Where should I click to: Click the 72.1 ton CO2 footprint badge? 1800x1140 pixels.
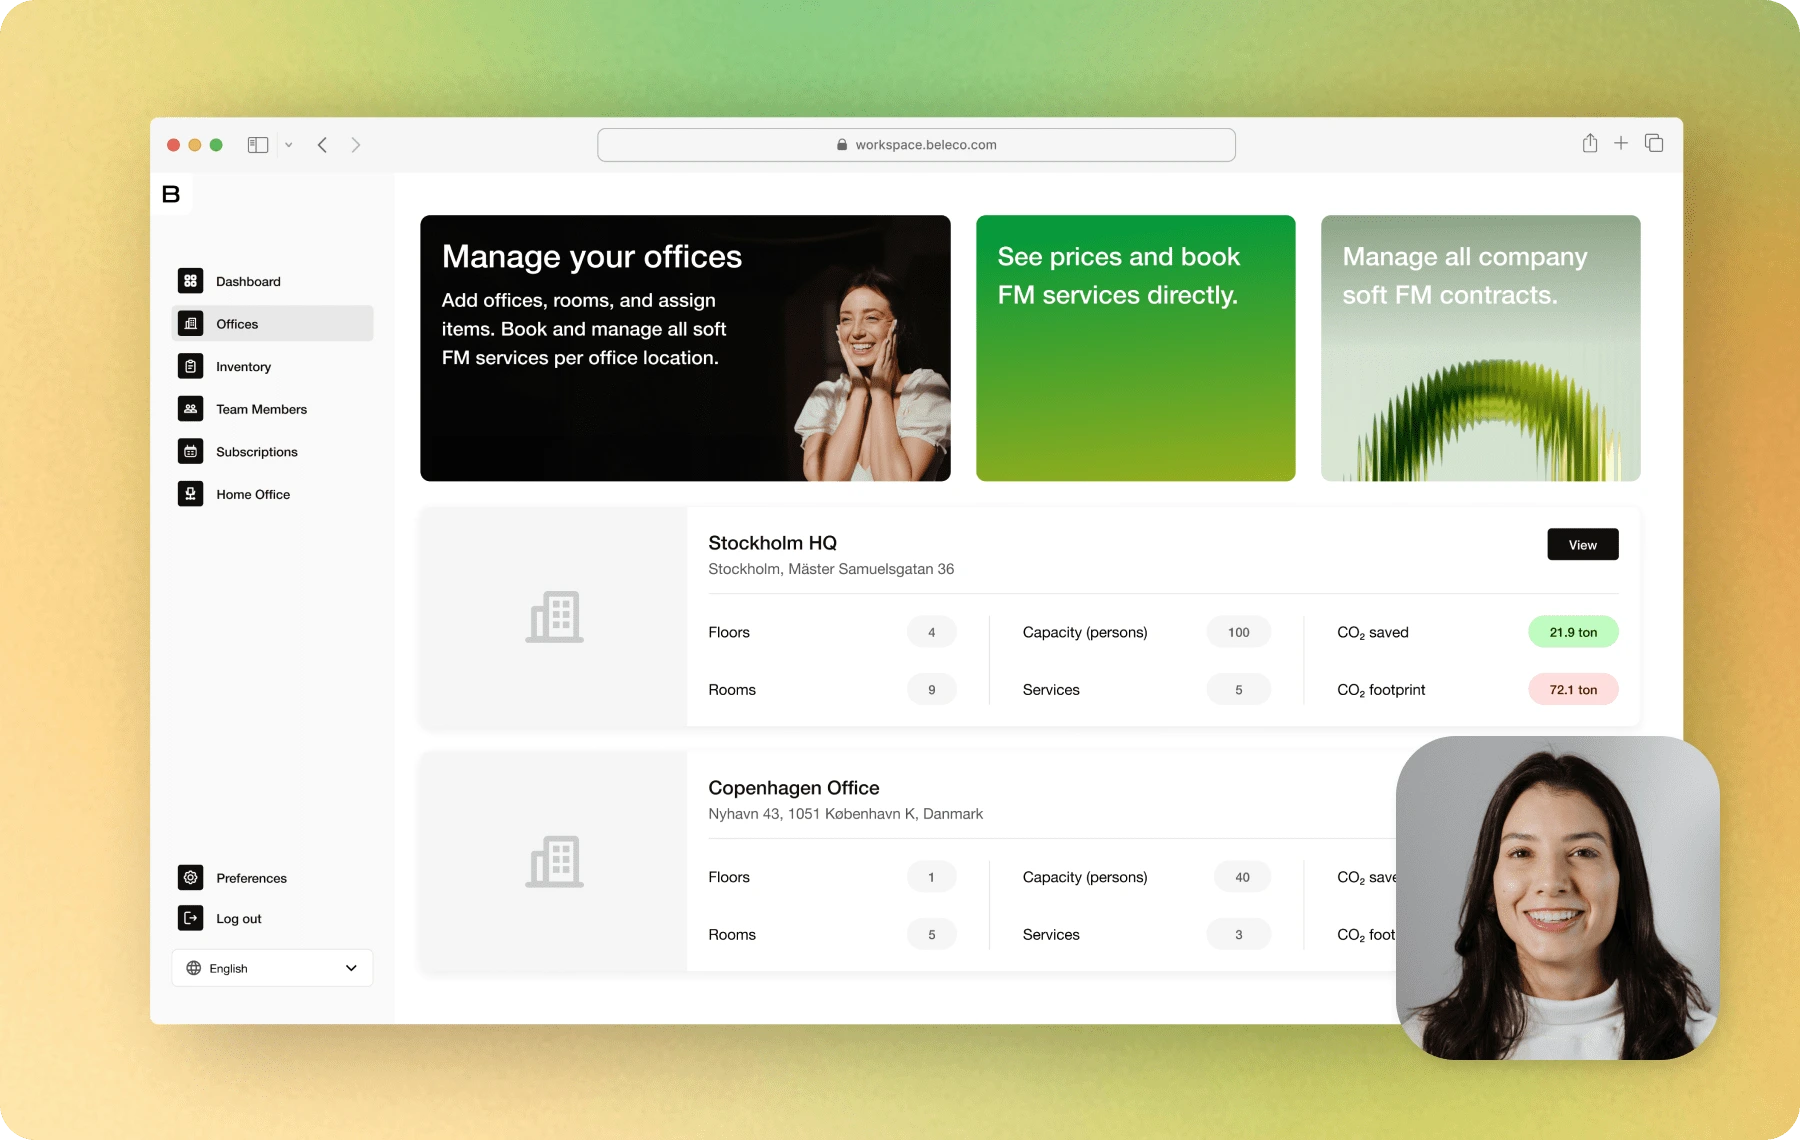[1573, 689]
